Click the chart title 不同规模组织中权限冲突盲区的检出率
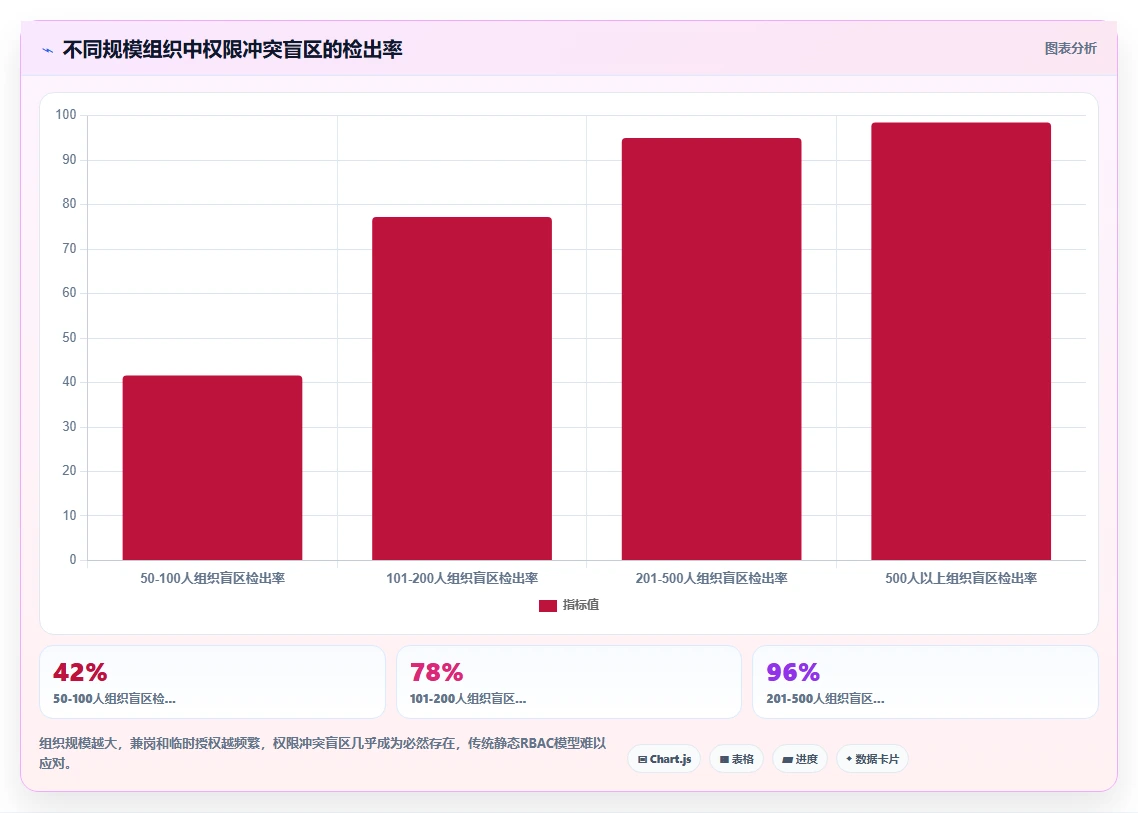 tap(232, 49)
